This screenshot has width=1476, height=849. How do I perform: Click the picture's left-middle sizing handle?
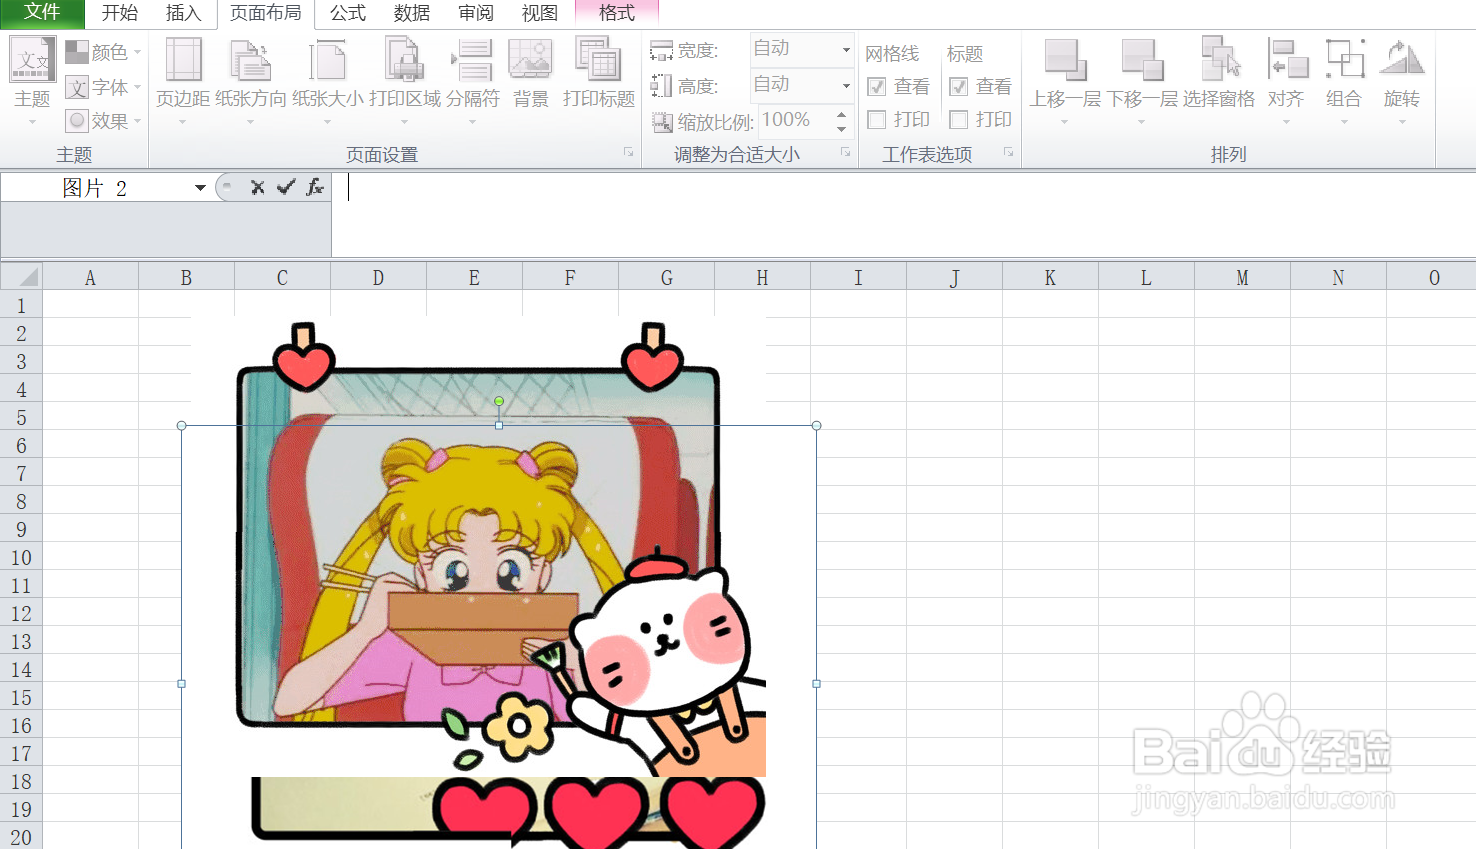(x=181, y=684)
